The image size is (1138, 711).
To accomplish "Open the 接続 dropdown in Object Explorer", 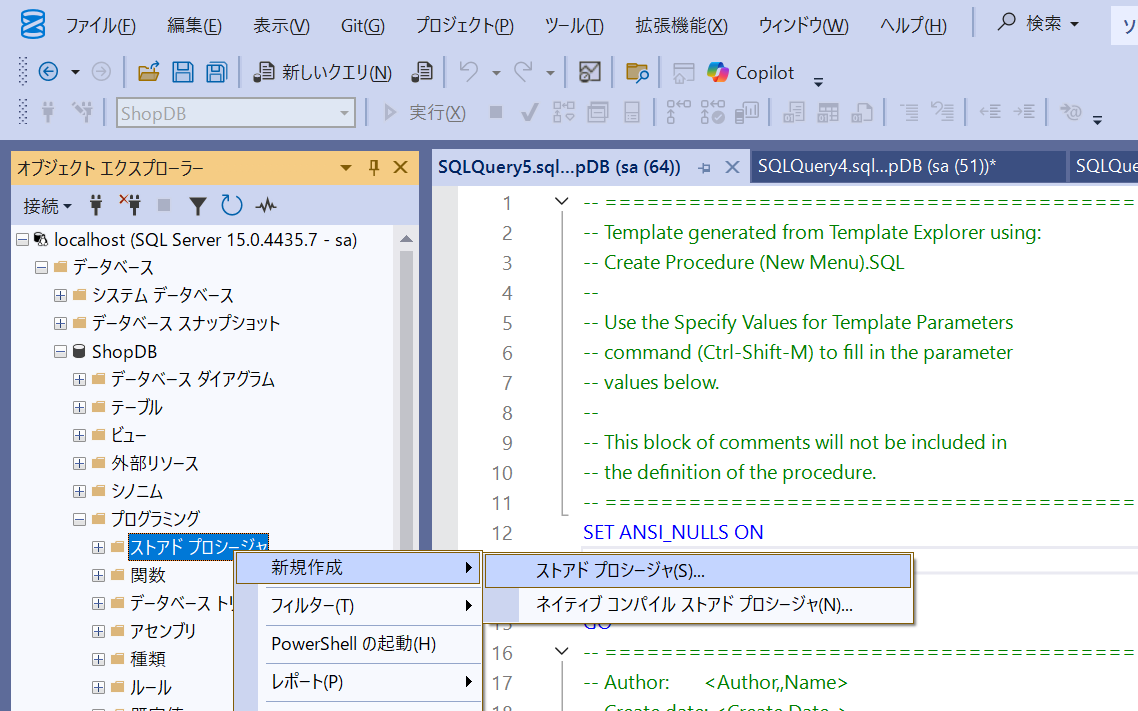I will (x=47, y=206).
